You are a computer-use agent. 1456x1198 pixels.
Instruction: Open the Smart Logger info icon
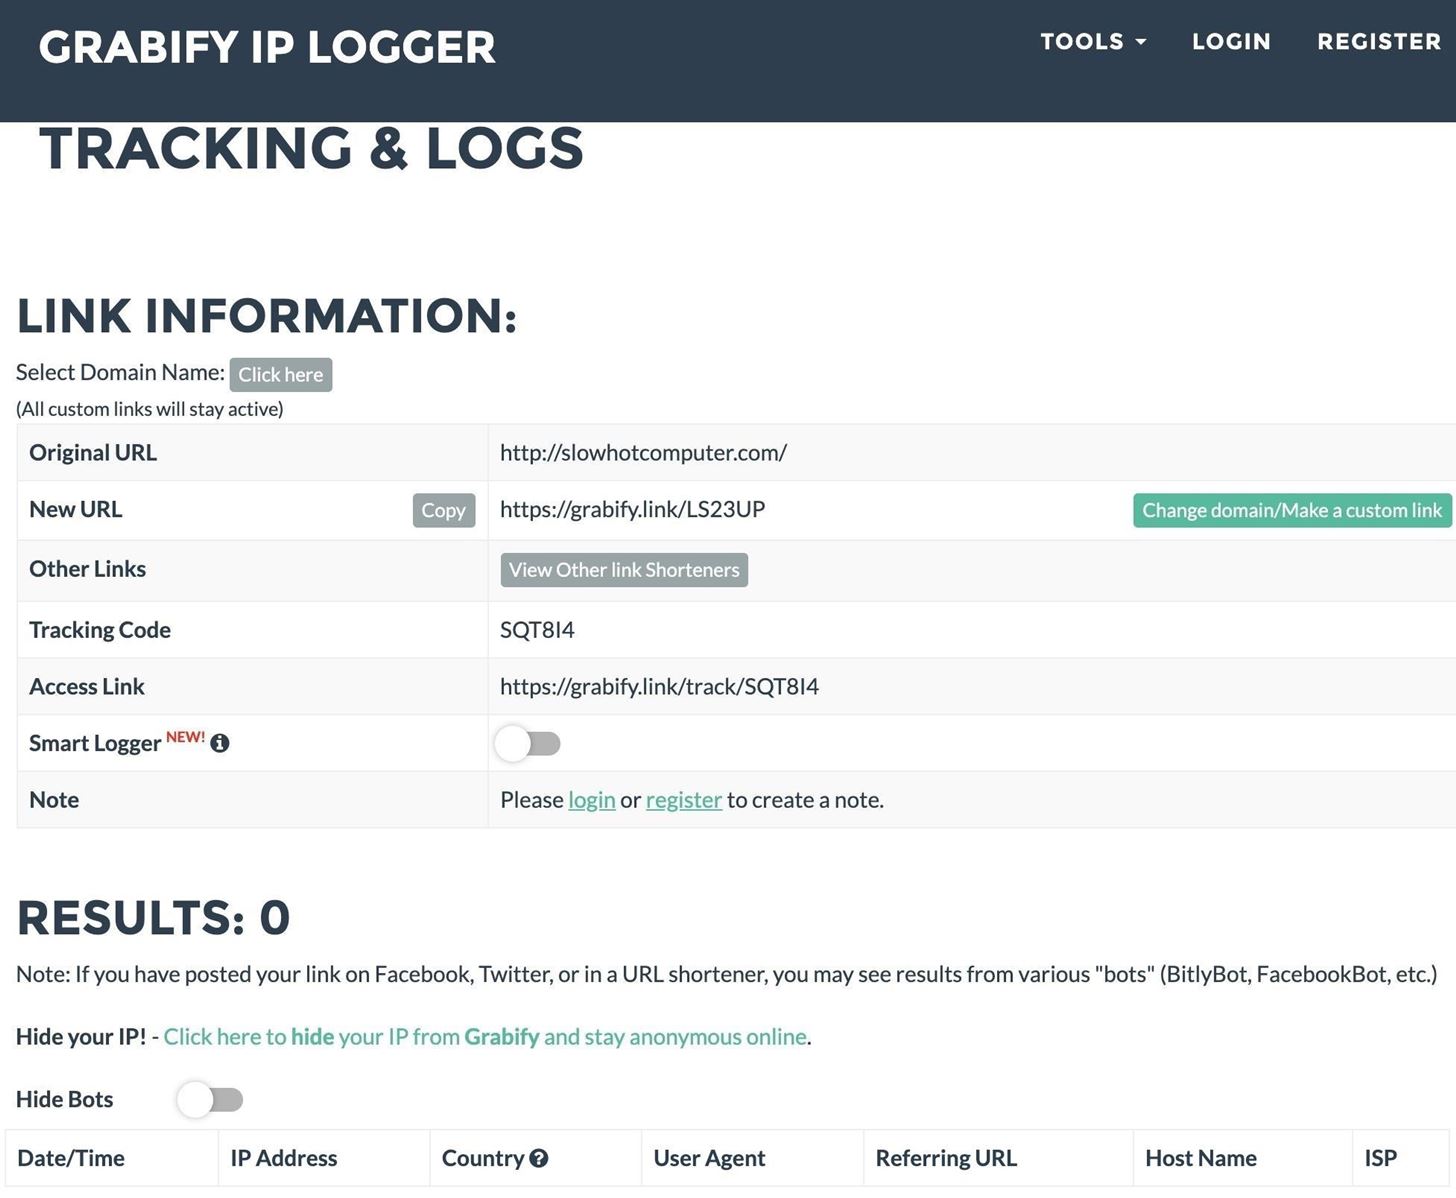coord(220,743)
